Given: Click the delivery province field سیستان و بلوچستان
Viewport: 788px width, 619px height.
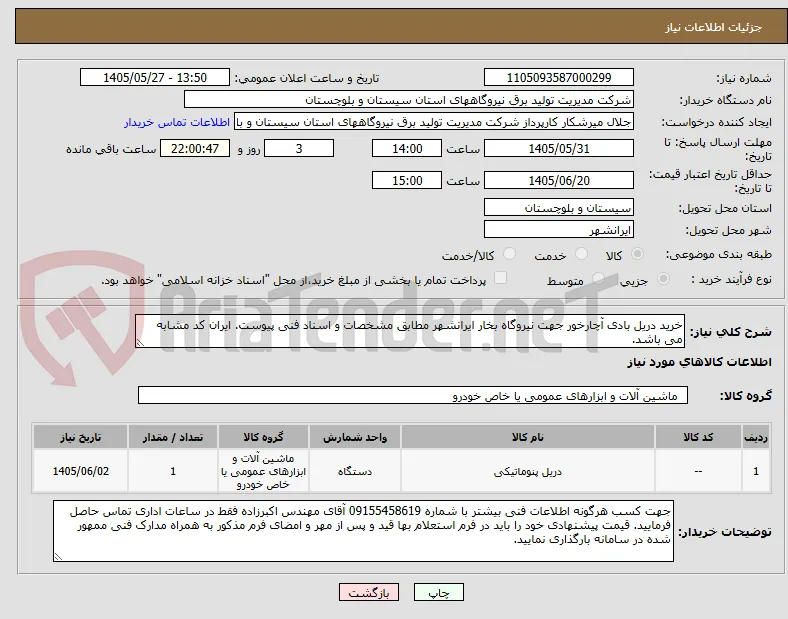Looking at the screenshot, I should click(x=558, y=208).
